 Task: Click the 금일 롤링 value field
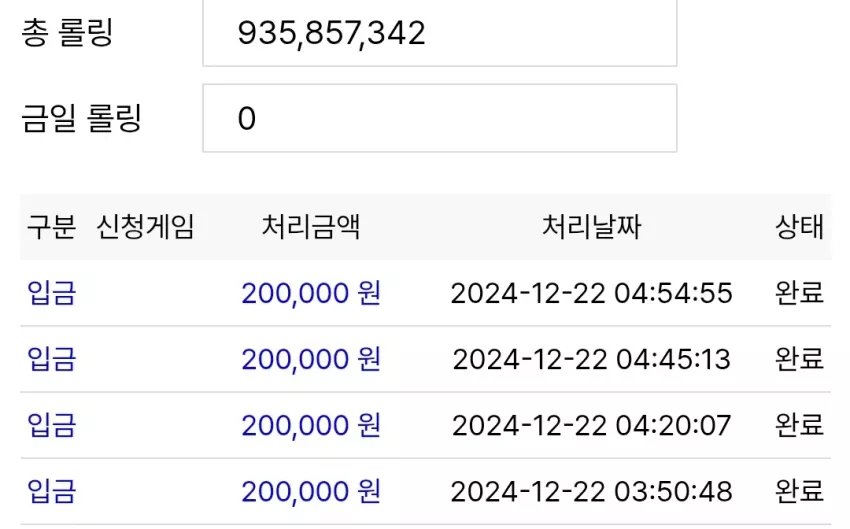click(x=440, y=118)
